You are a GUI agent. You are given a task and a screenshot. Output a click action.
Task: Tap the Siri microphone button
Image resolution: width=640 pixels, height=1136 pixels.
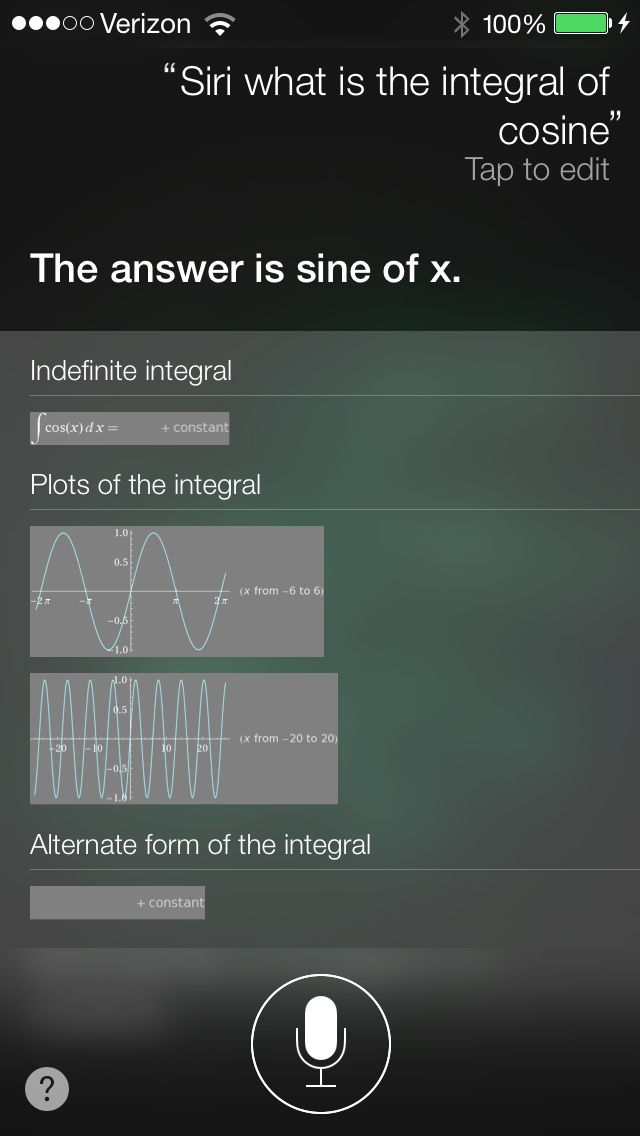pos(320,1043)
